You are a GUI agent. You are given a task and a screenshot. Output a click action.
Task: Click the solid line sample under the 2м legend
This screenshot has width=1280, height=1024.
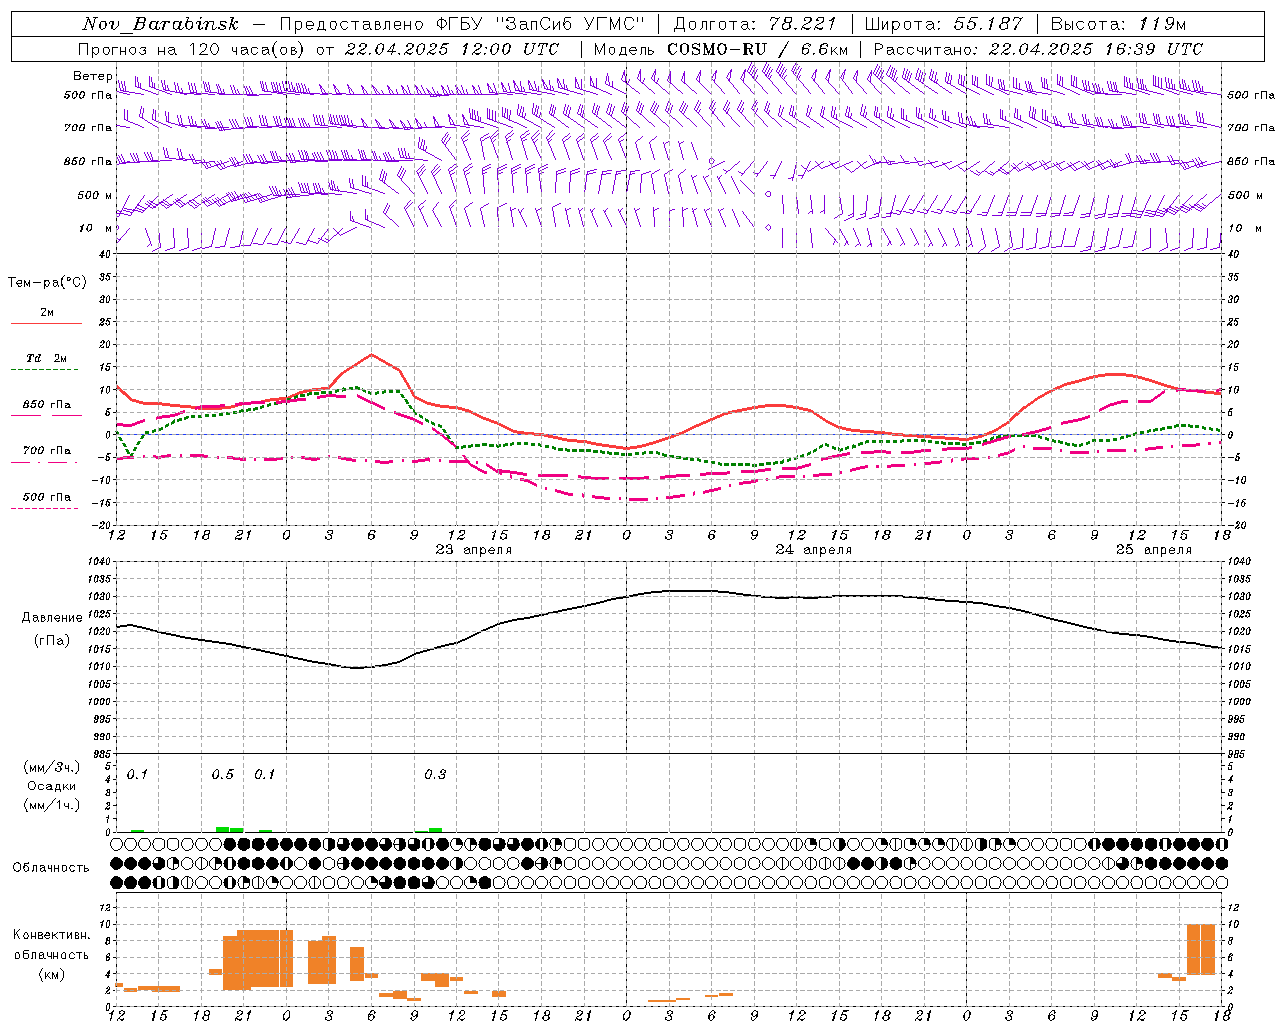coord(47,324)
